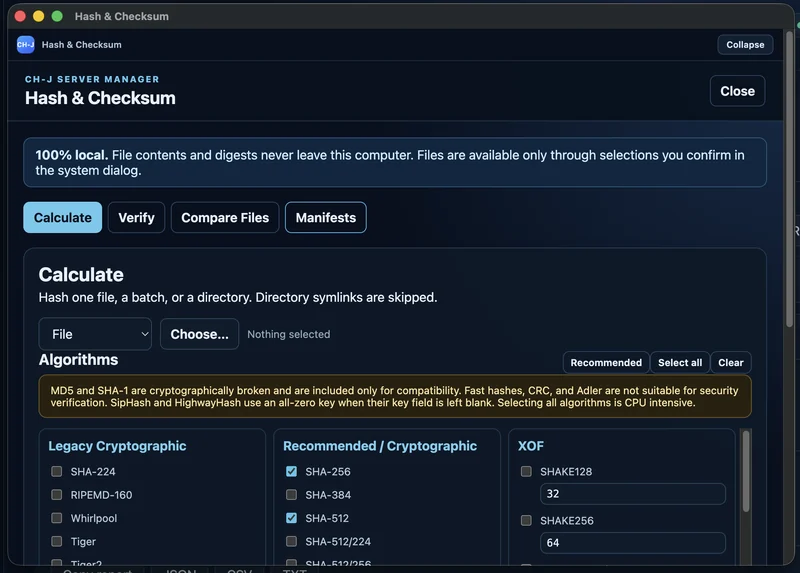800x573 pixels.
Task: Enable the RIPEMD-160 checkbox
Action: 57,494
